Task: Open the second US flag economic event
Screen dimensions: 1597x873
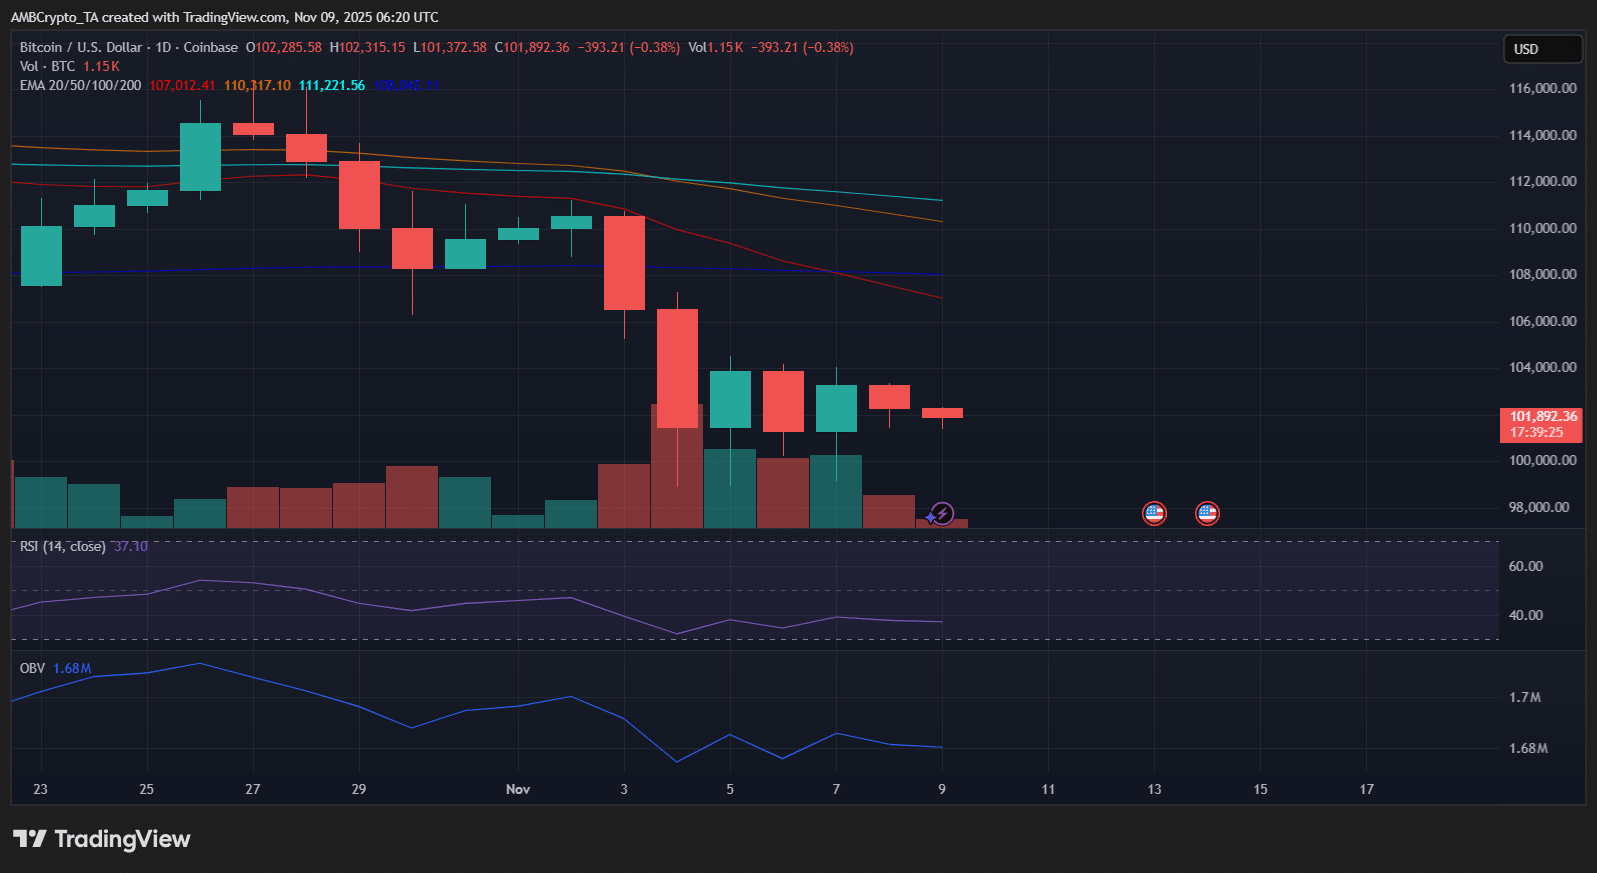Action: (1207, 514)
